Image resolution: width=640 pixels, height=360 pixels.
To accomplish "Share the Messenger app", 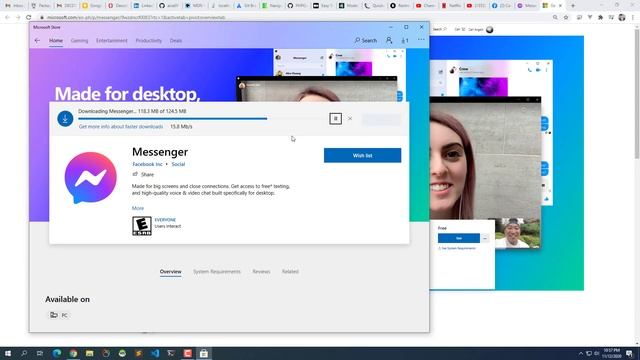I will click(143, 174).
